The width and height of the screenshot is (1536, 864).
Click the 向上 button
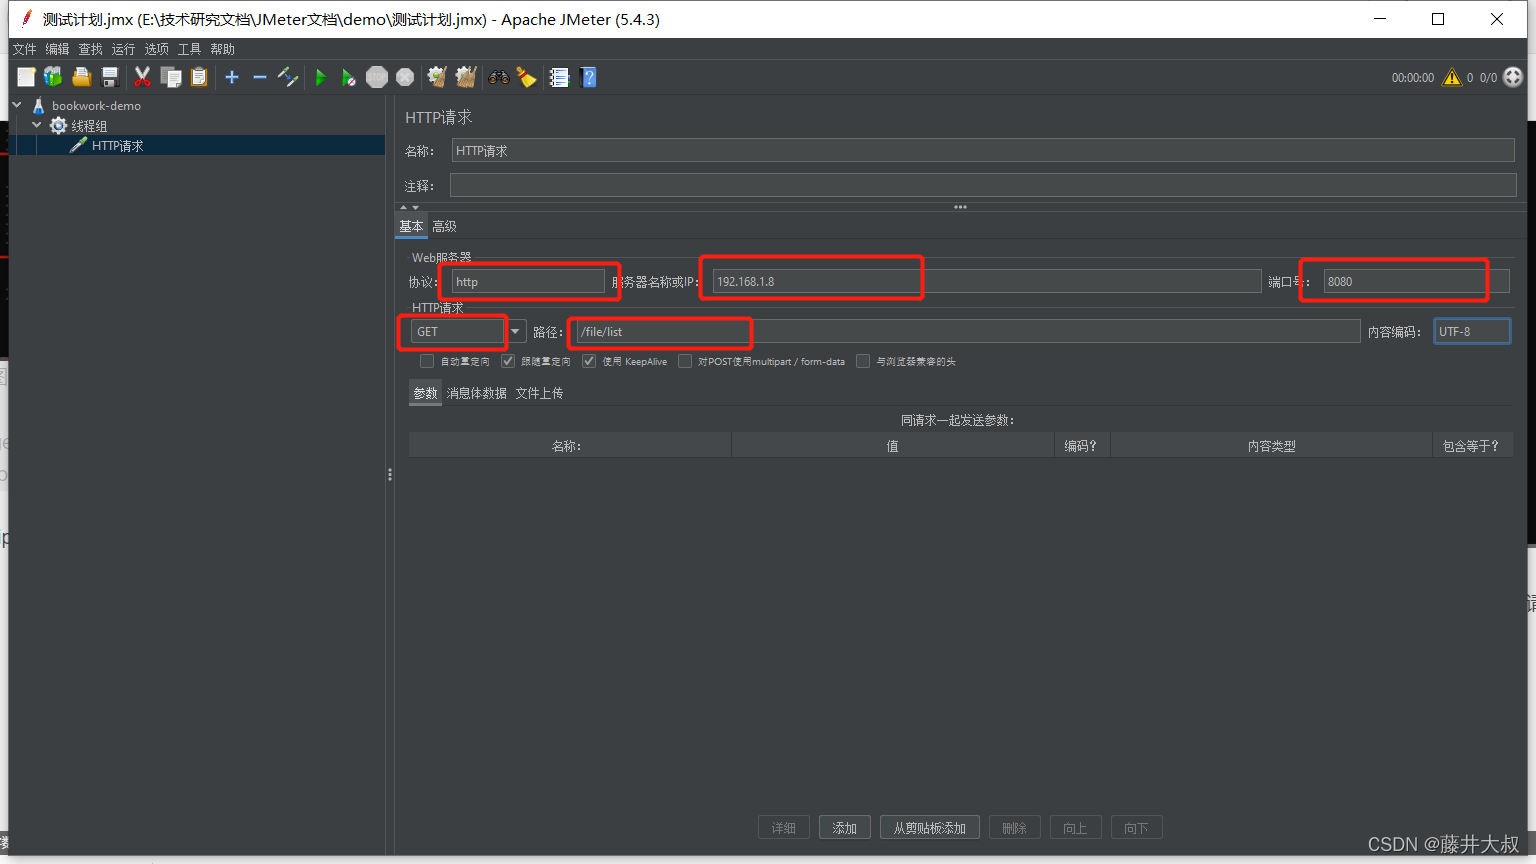click(x=1075, y=828)
